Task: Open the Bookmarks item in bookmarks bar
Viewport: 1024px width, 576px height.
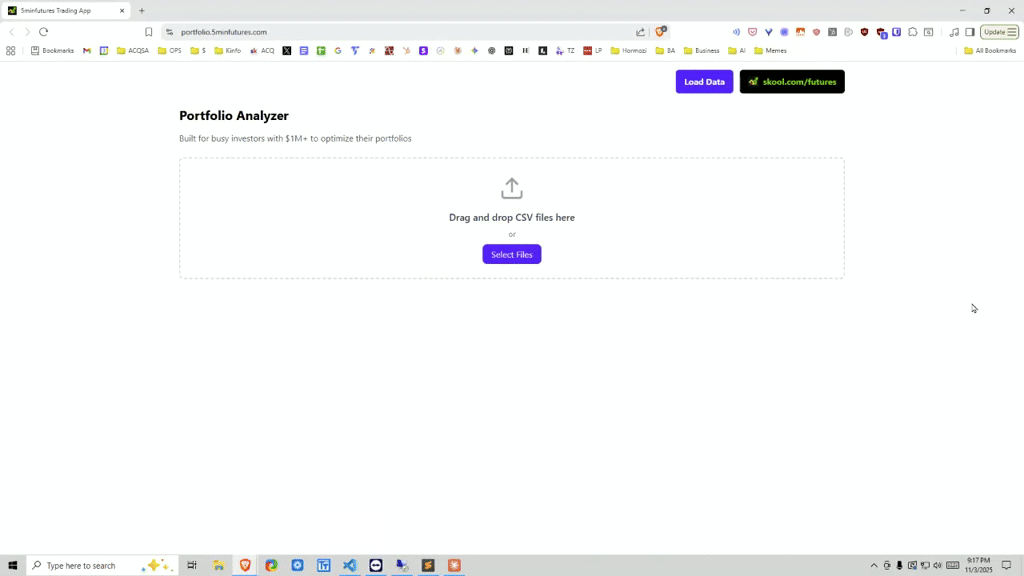Action: [x=52, y=50]
